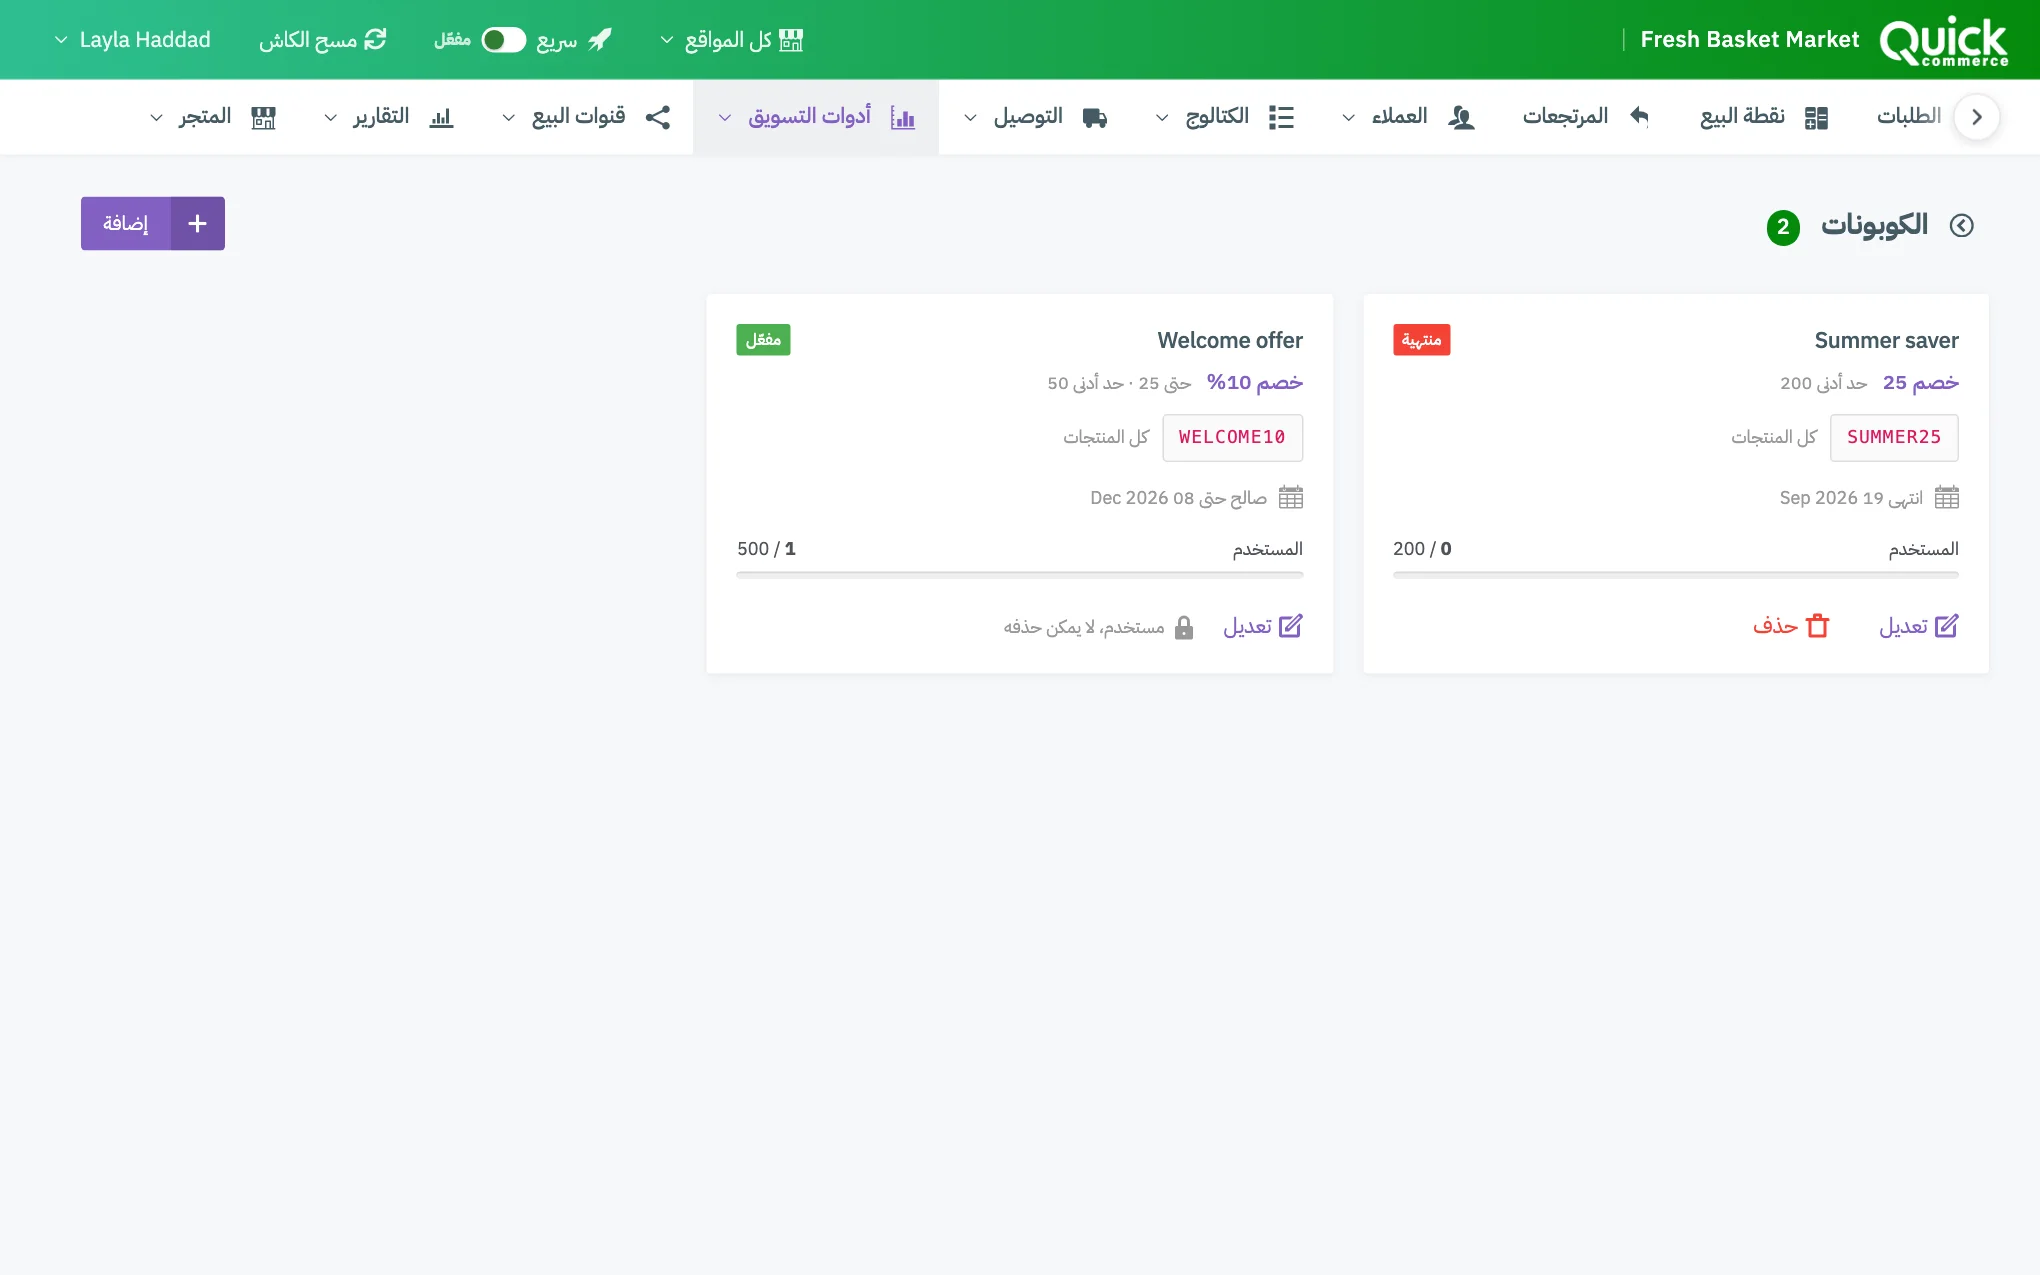Click the truck icon for التوصيل
Viewport: 2040px width, 1275px height.
(1095, 117)
